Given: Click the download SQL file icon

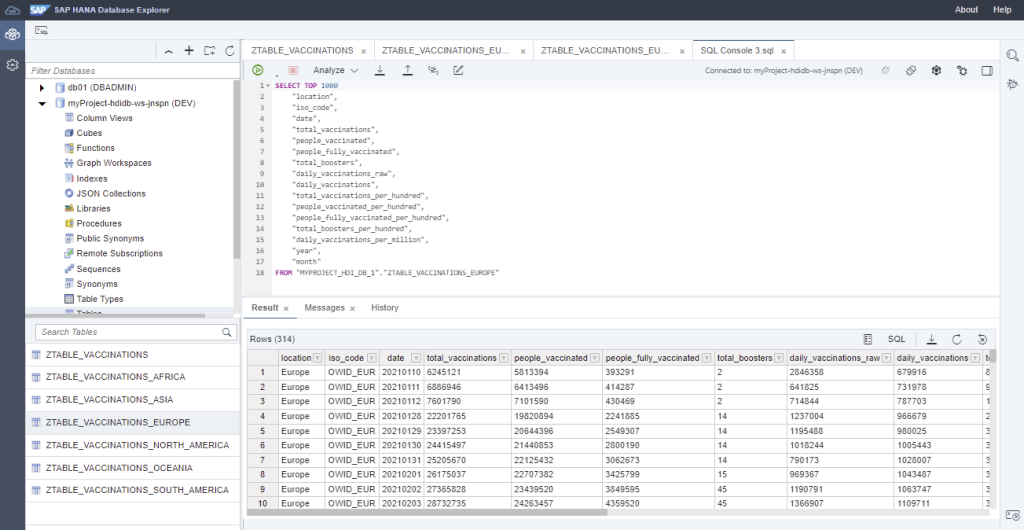Looking at the screenshot, I should point(379,70).
